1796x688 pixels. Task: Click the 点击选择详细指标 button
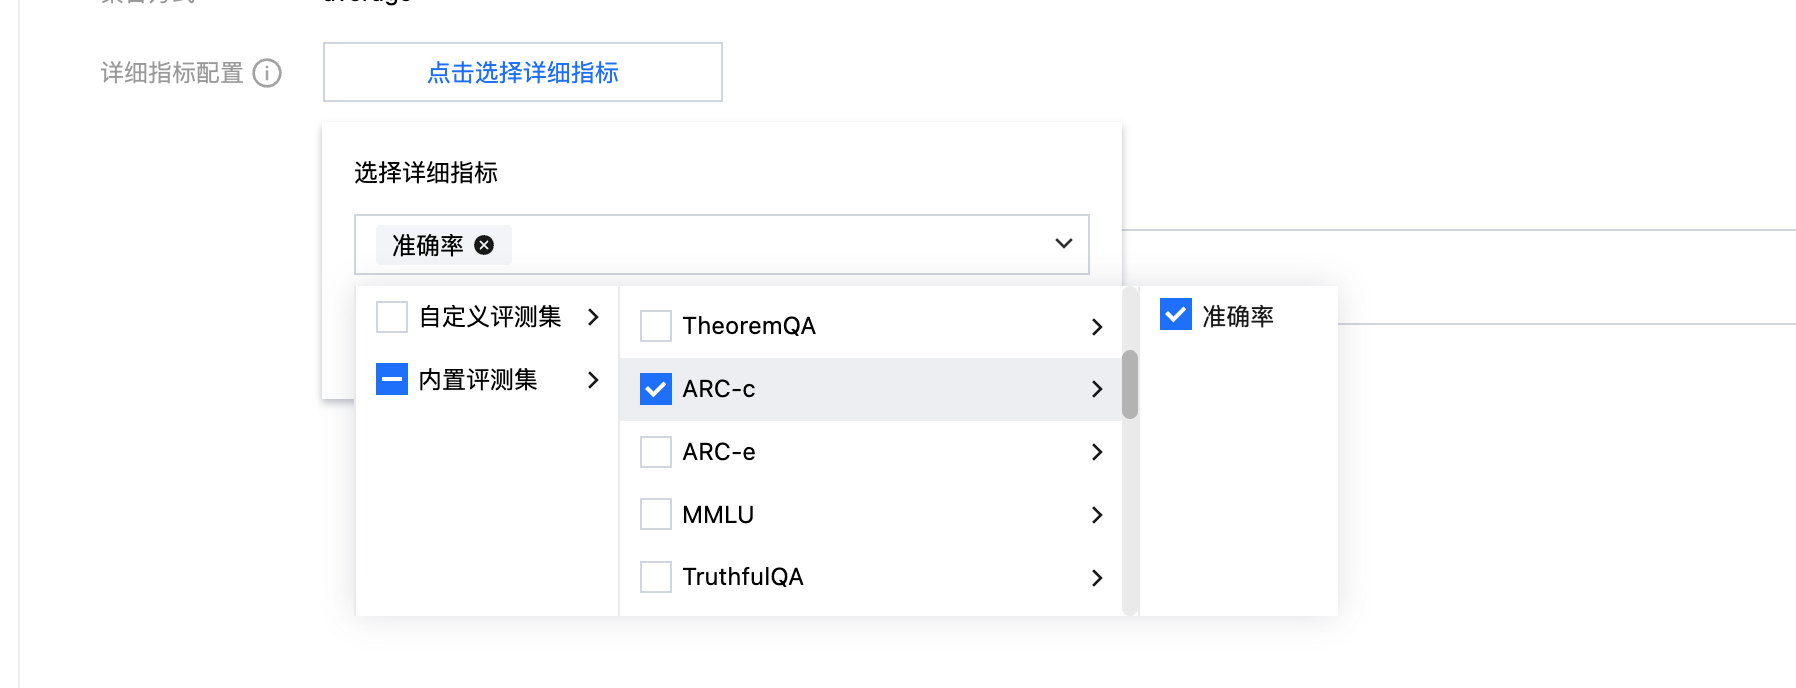522,72
